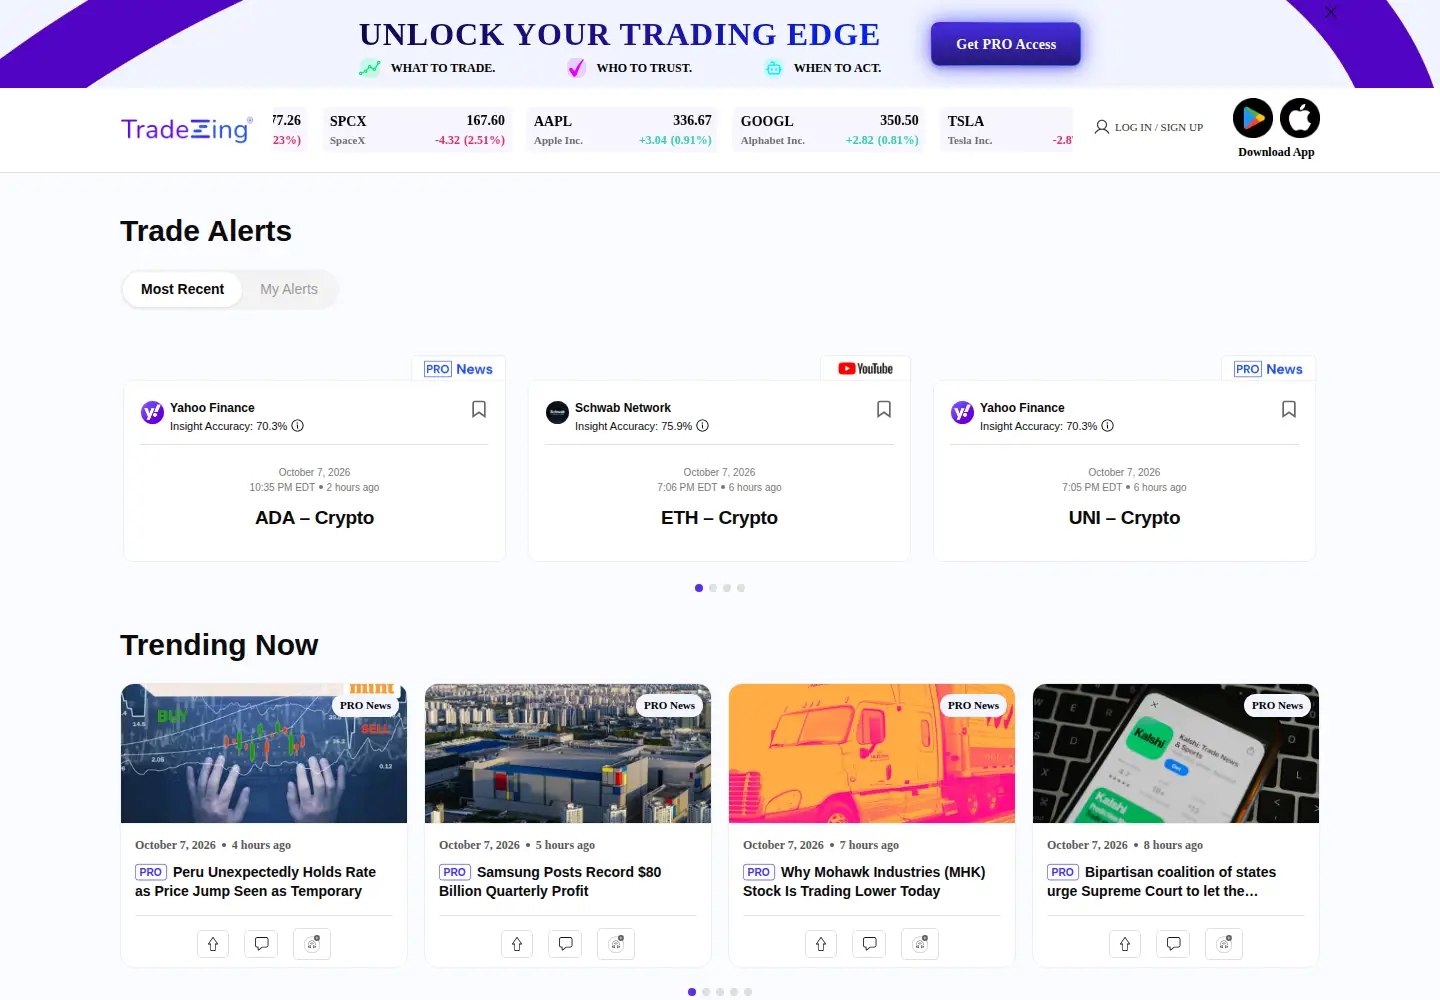Open Mohawk truck thumbnail image
The height and width of the screenshot is (1000, 1440).
click(x=872, y=753)
